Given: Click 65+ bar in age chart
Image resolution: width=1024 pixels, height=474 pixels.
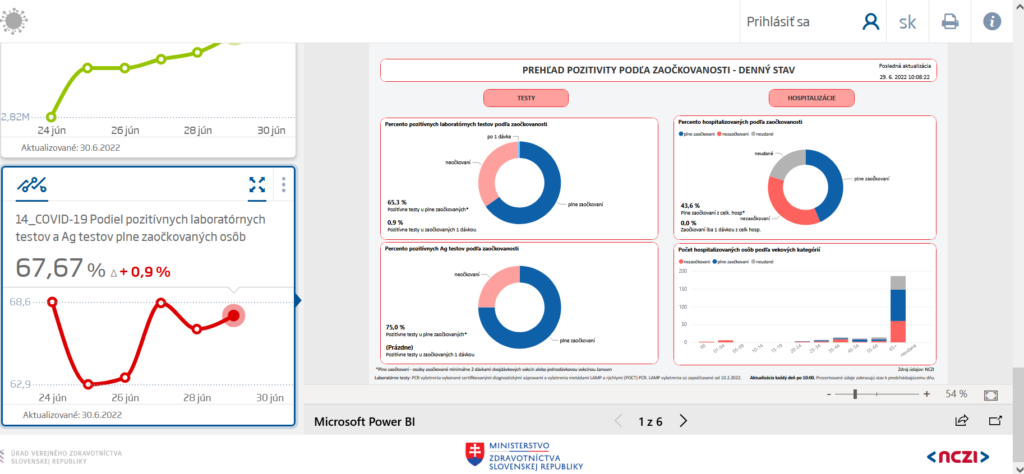Looking at the screenshot, I should click(898, 308).
